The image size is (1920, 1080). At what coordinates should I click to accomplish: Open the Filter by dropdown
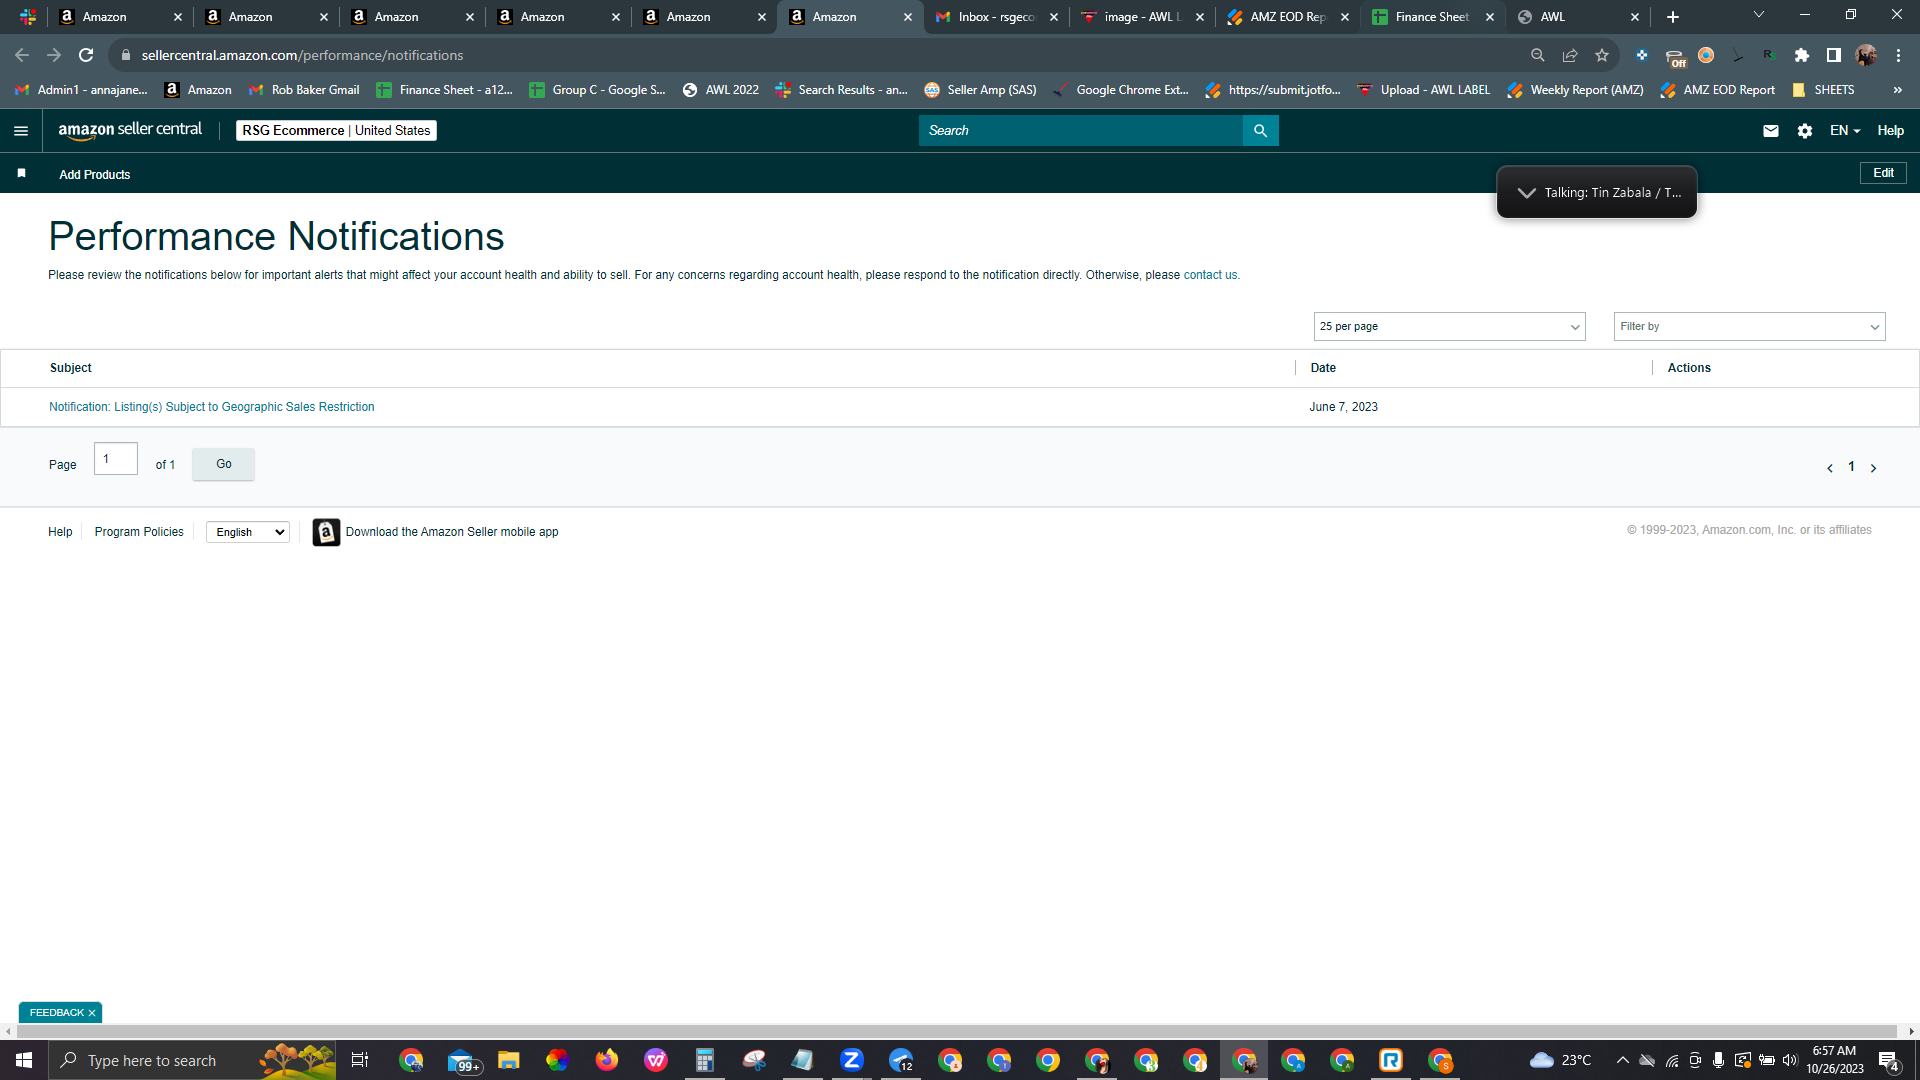click(1749, 327)
